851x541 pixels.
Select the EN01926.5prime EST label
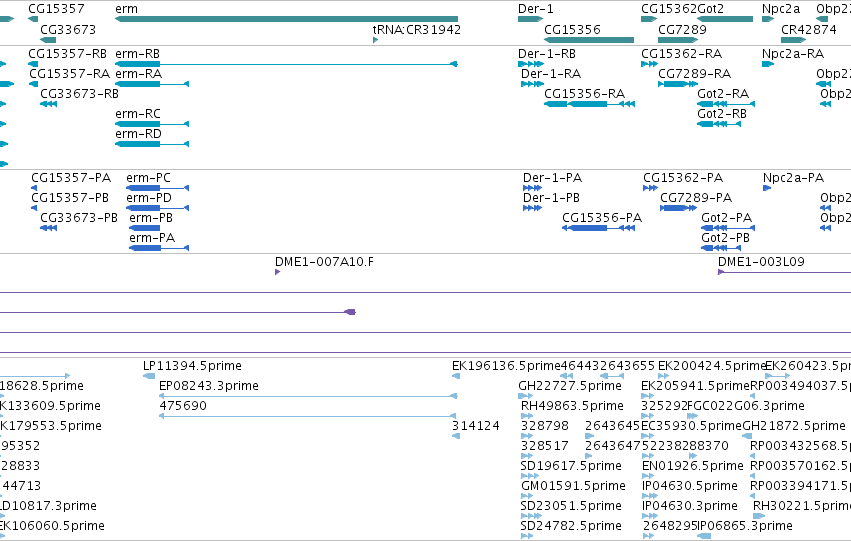pos(693,466)
